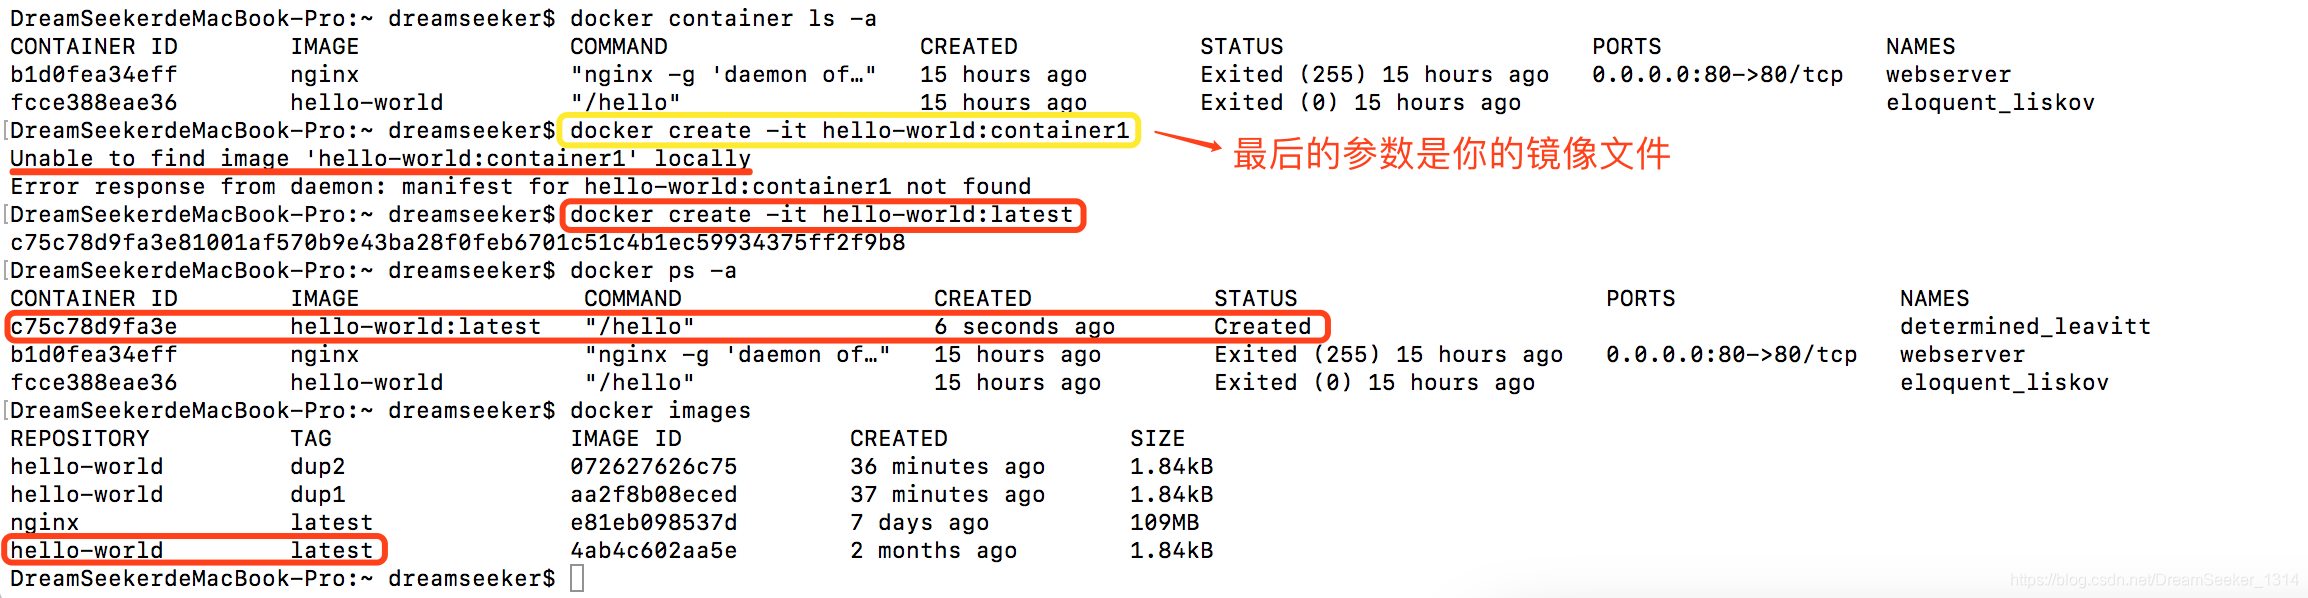
Task: Click the 'hello-world:latest' image cell
Action: 415,327
